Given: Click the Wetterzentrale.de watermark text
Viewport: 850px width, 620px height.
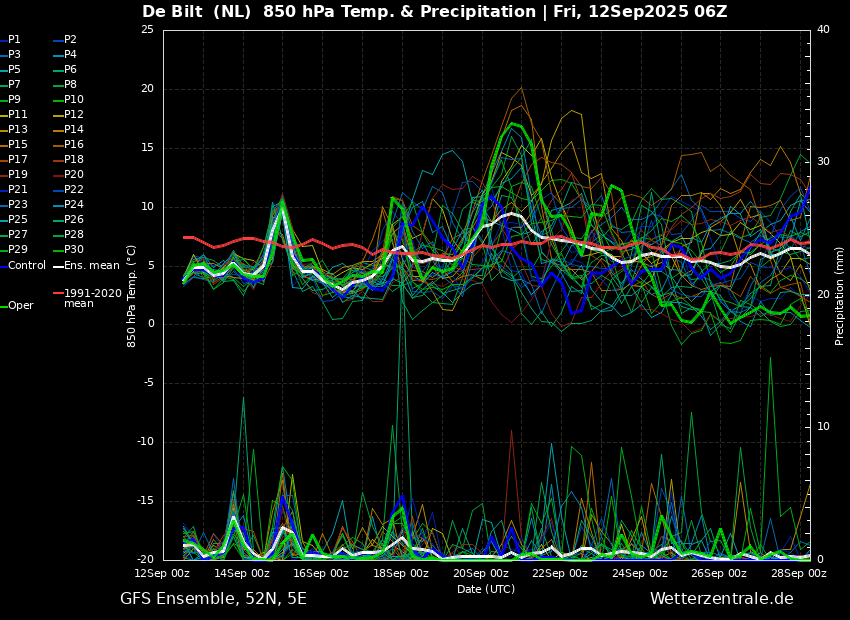Looking at the screenshot, I should 722,599.
